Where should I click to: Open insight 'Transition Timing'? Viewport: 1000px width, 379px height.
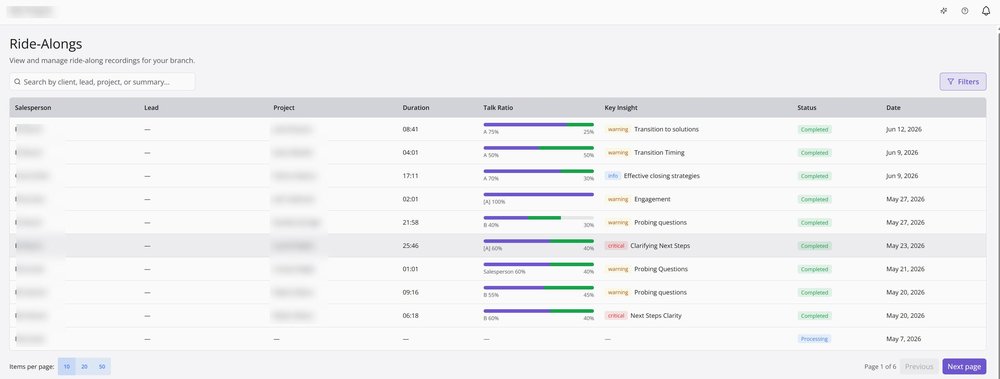659,152
